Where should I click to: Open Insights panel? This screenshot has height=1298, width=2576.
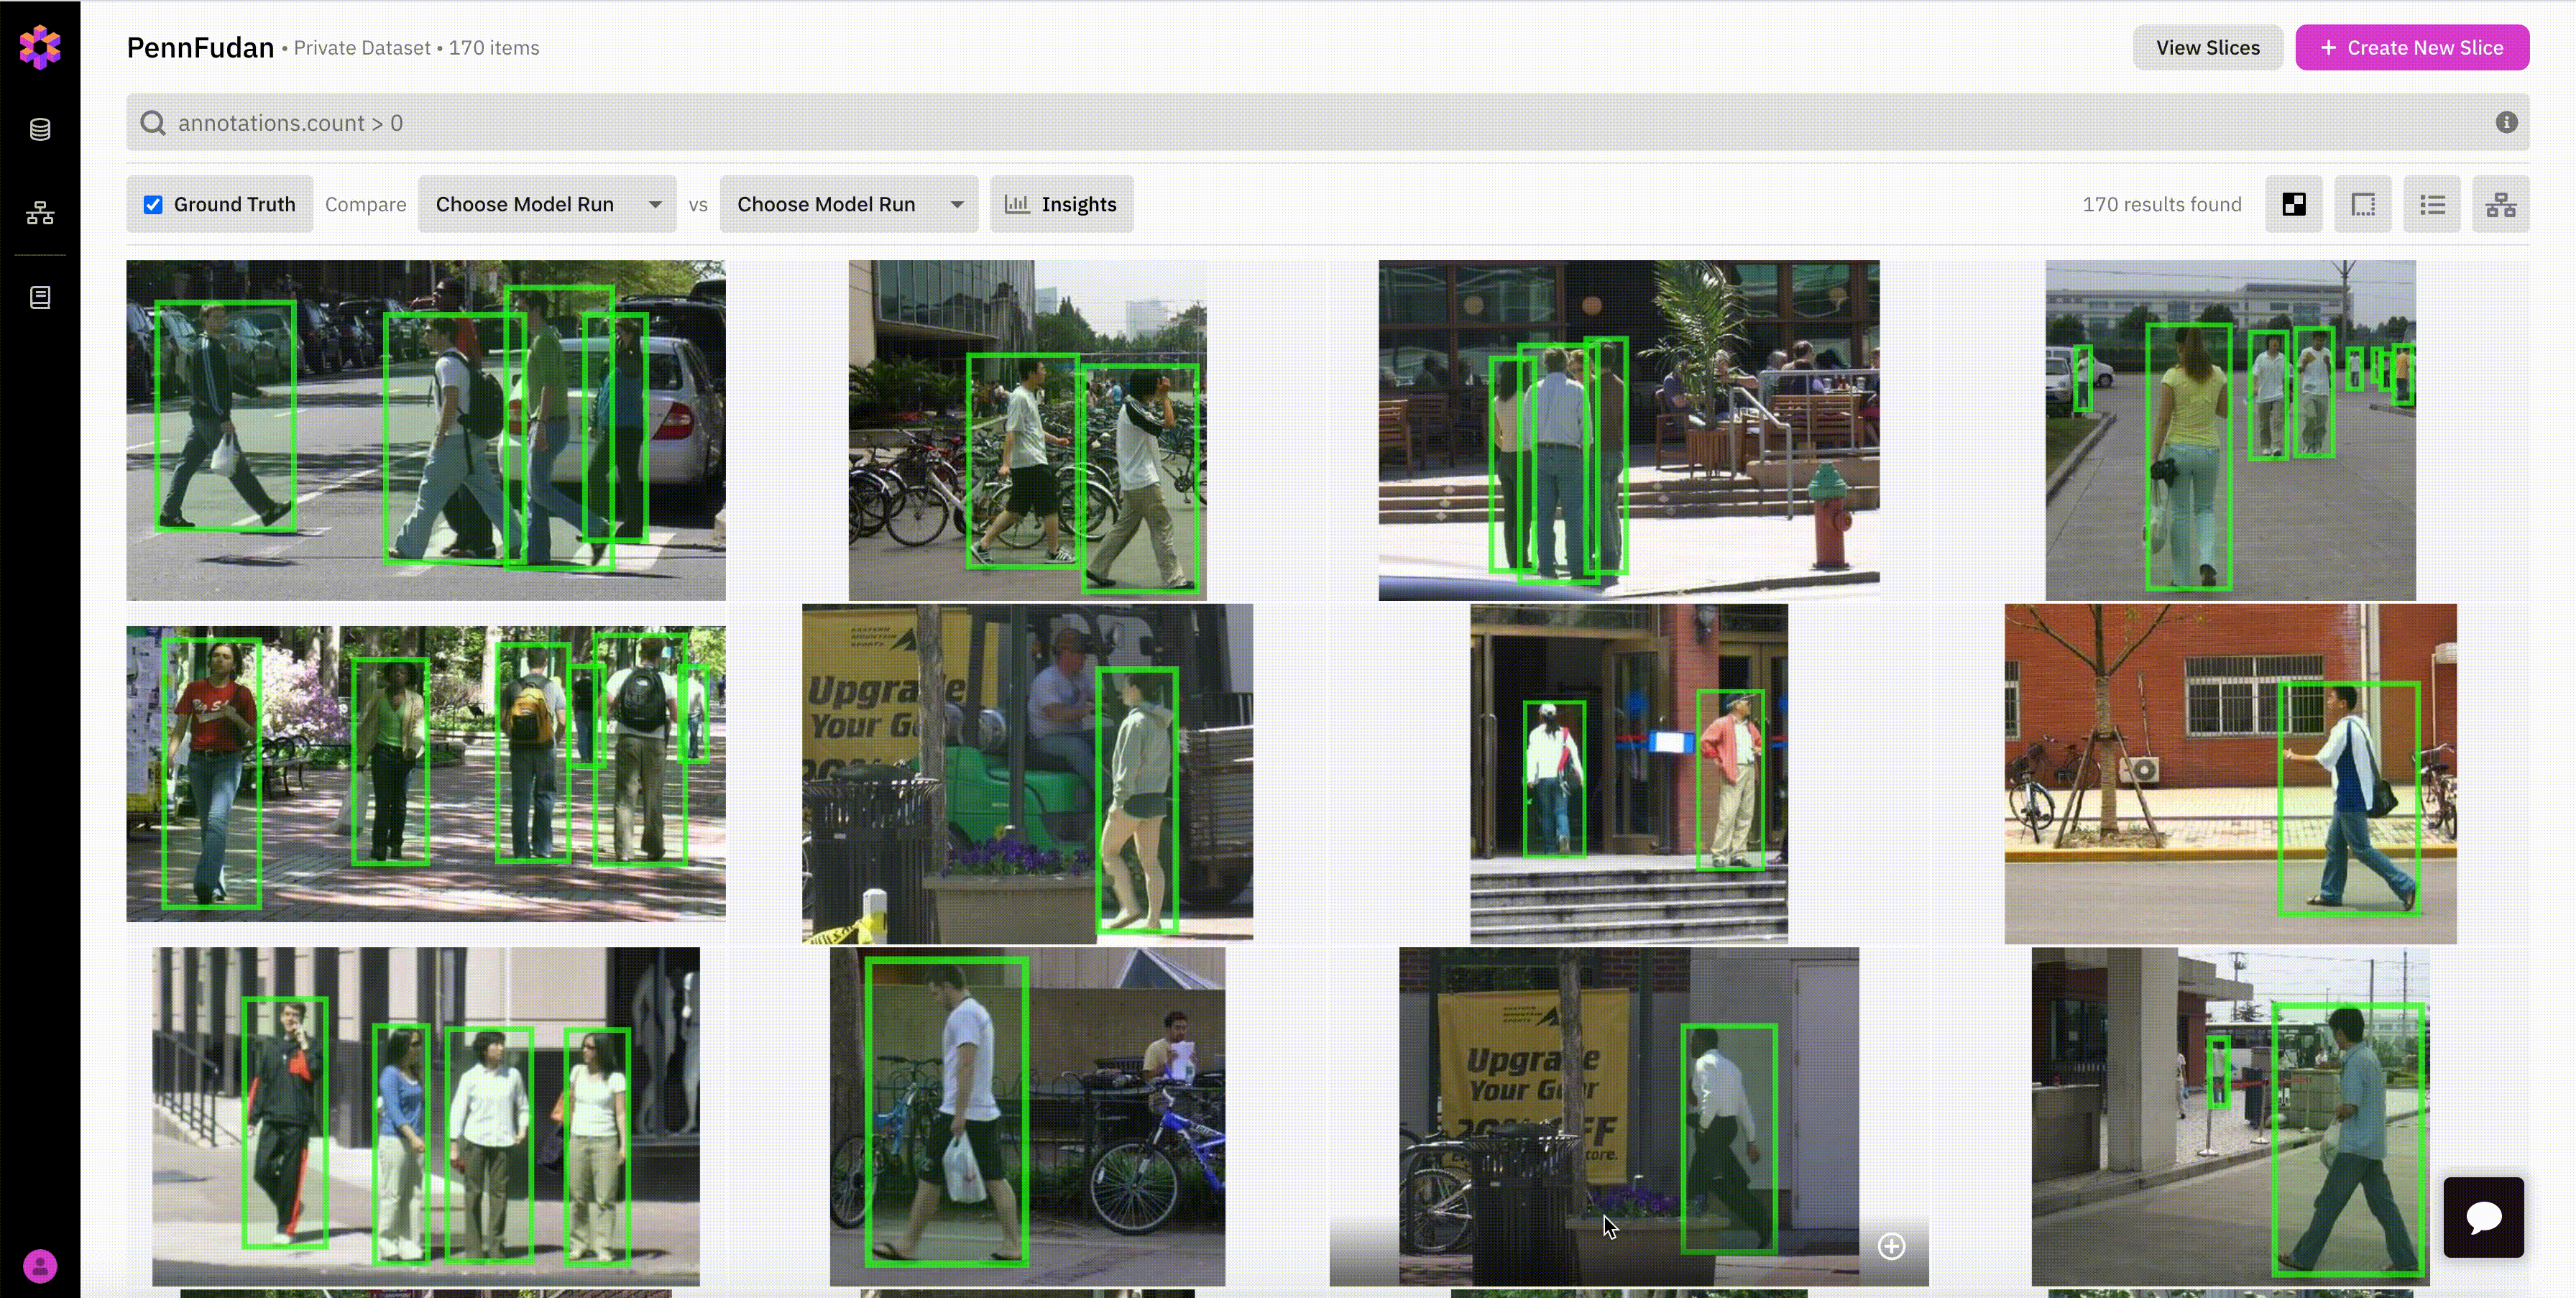click(x=1061, y=204)
